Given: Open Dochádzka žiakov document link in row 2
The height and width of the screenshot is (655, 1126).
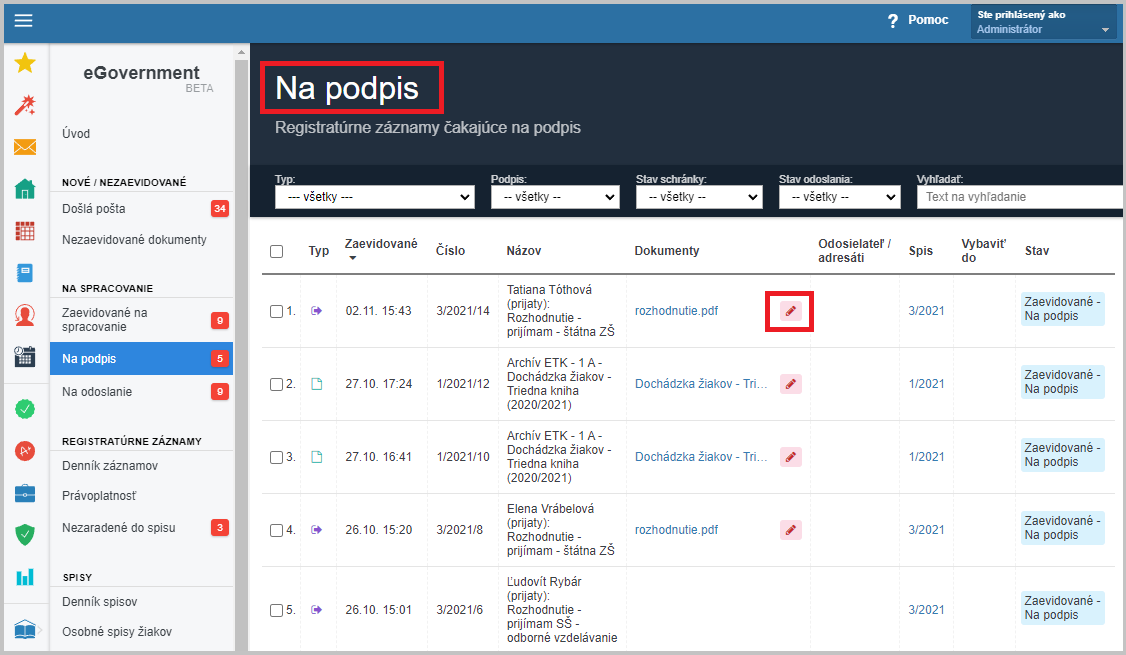Looking at the screenshot, I should tap(701, 384).
